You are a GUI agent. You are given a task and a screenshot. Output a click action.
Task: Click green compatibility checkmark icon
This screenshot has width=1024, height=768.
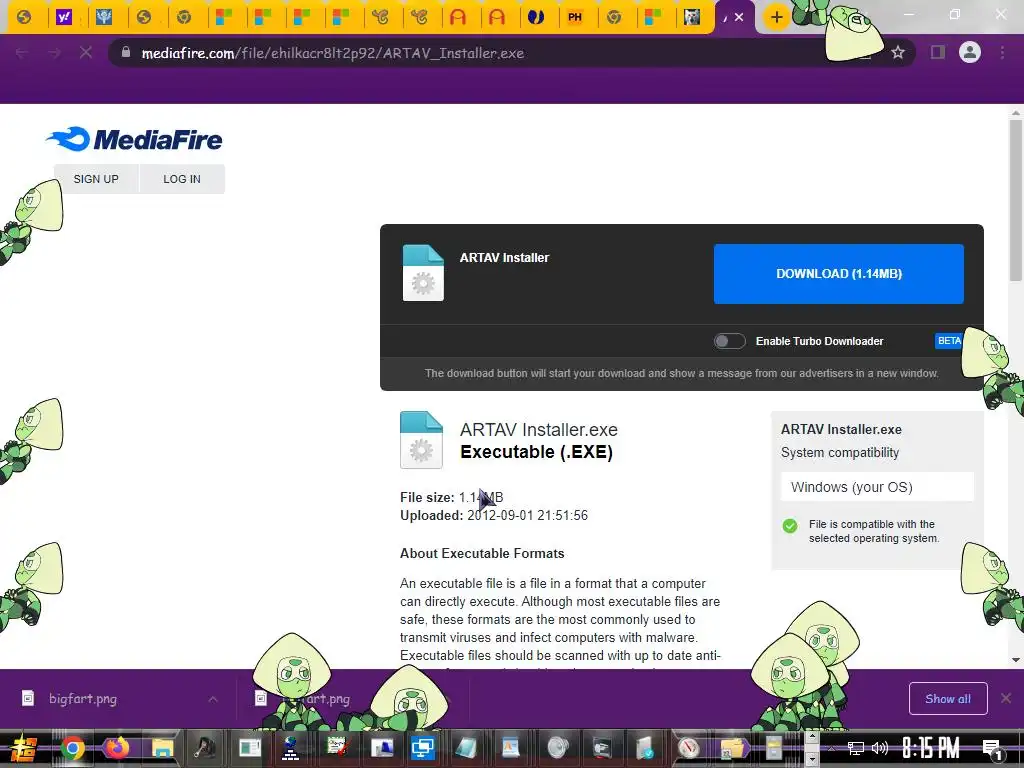pos(790,526)
